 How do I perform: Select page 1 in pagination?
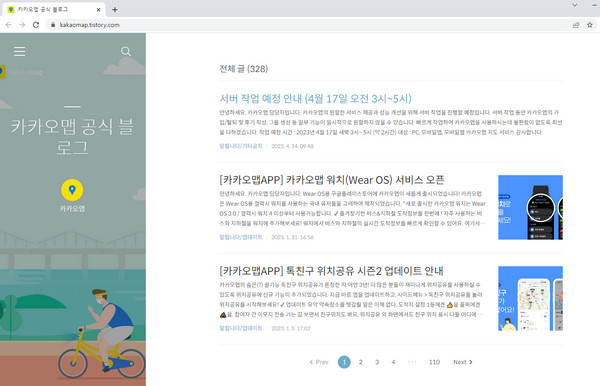coord(344,362)
